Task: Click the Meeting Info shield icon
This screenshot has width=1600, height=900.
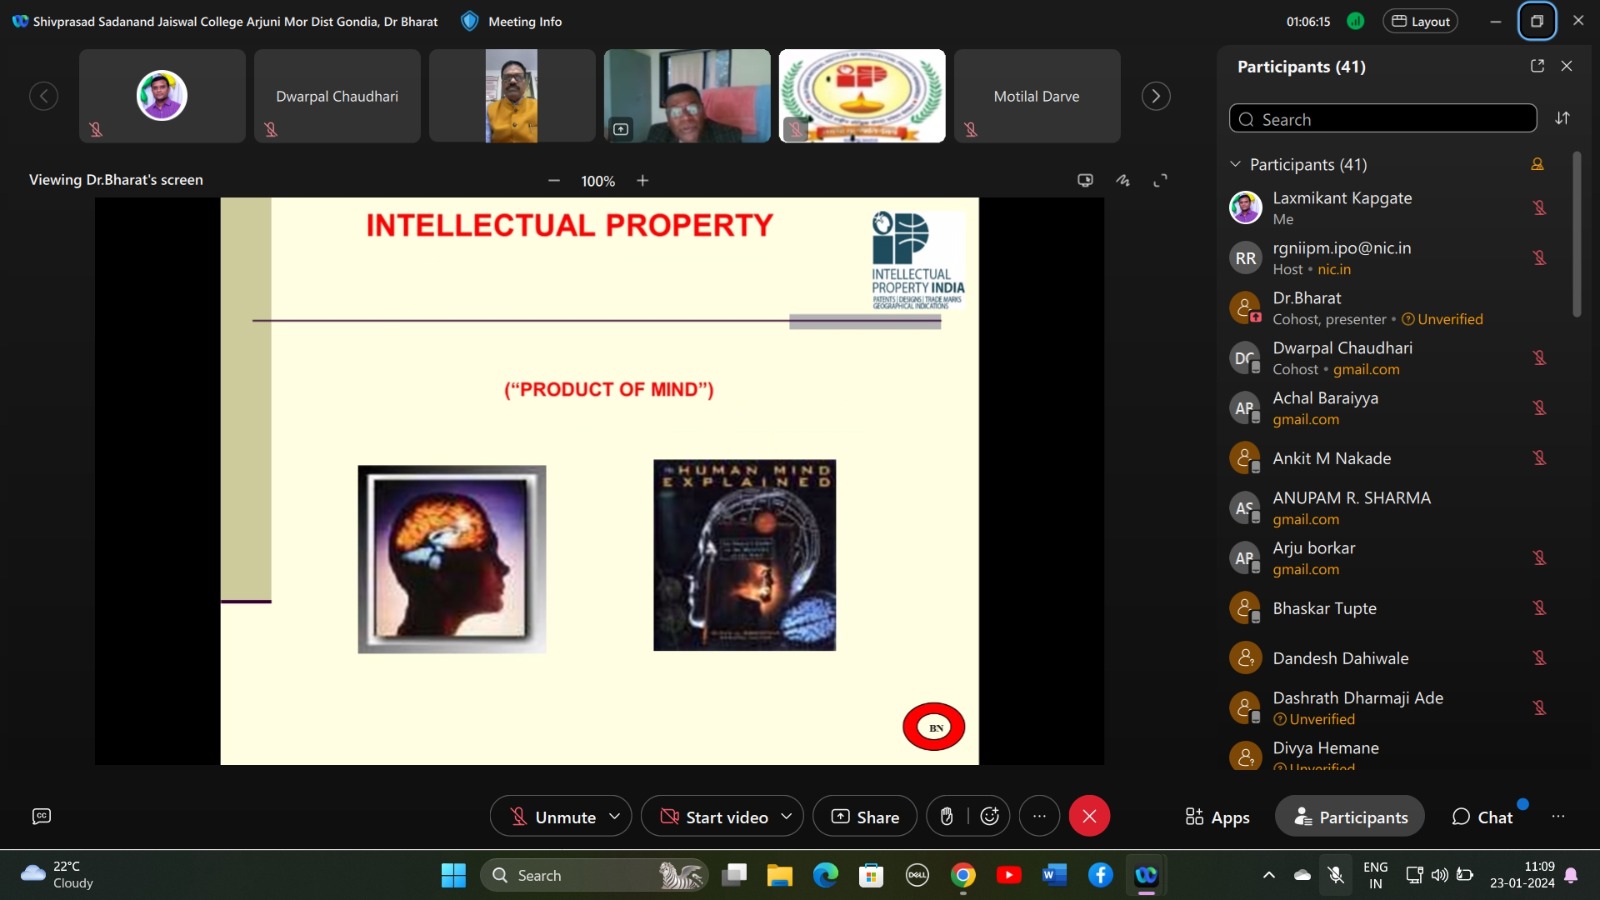Action: [470, 21]
